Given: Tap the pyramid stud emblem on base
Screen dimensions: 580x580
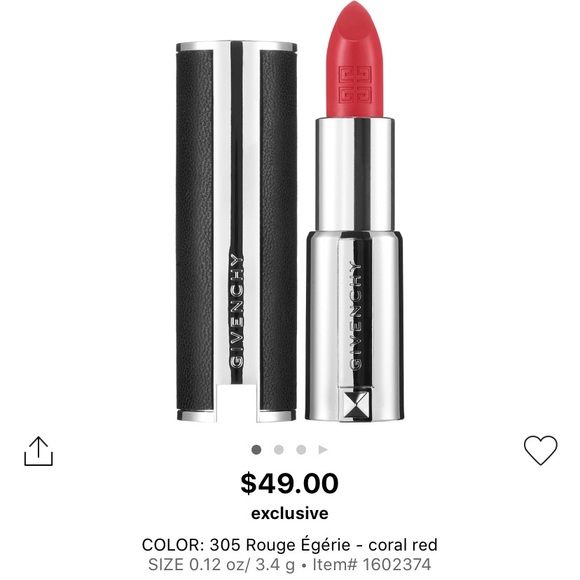Looking at the screenshot, I should 356,404.
